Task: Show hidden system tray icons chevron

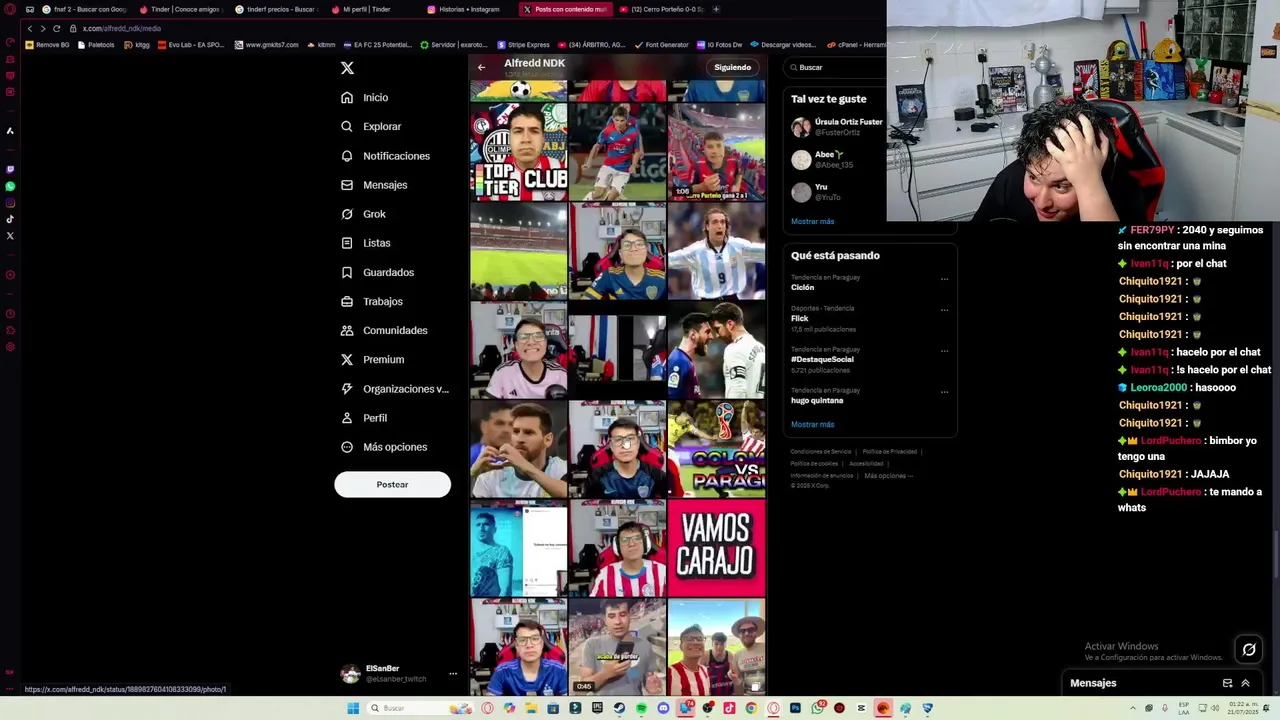Action: tap(1133, 708)
